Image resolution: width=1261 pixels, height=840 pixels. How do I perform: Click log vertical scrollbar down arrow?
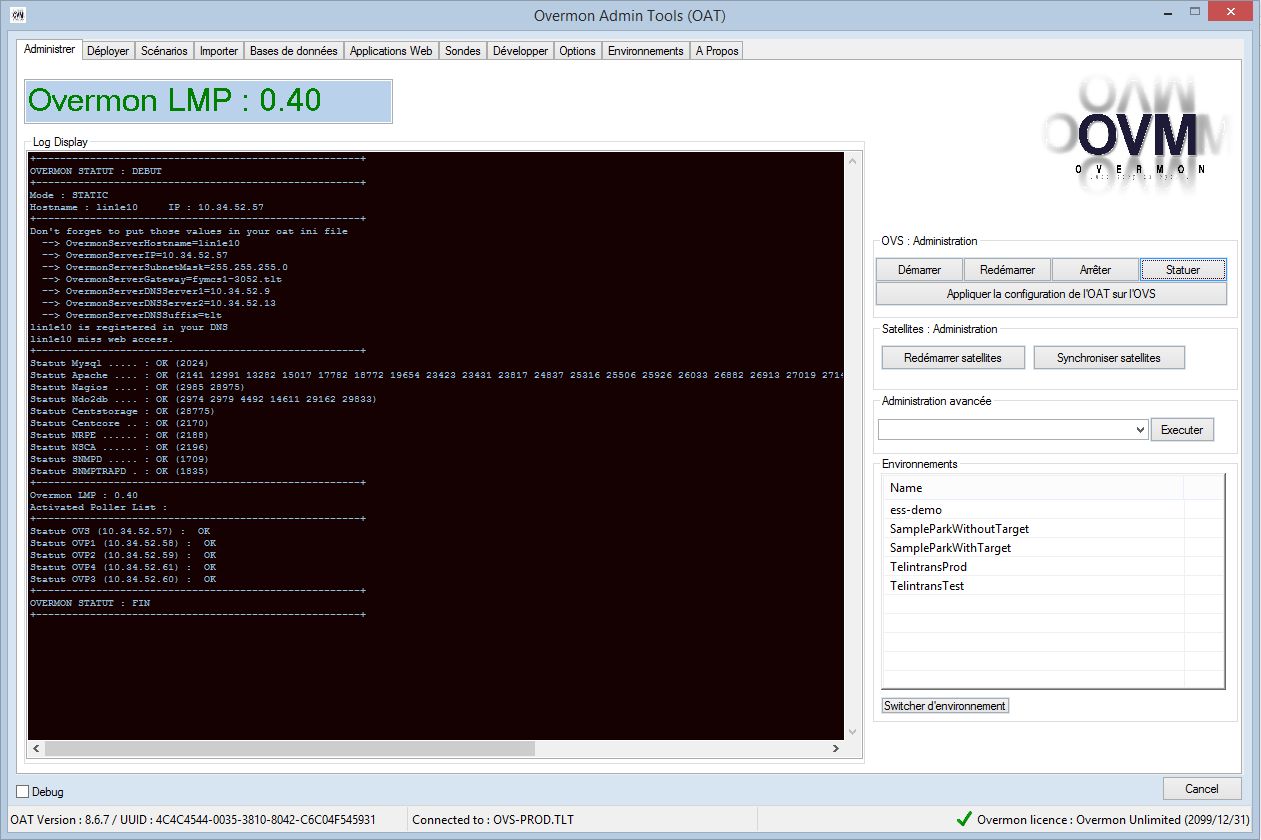(x=852, y=732)
